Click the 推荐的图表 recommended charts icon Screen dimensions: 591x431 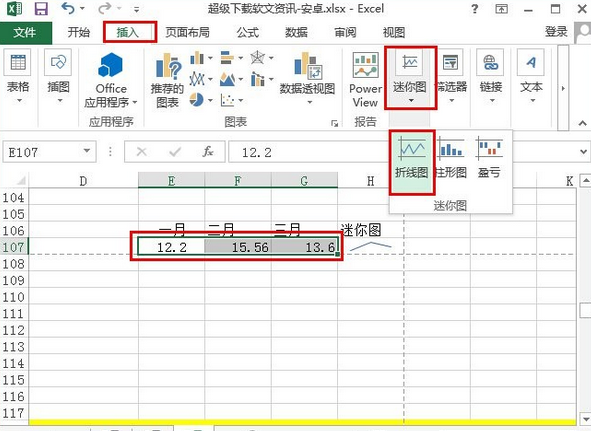tap(167, 80)
